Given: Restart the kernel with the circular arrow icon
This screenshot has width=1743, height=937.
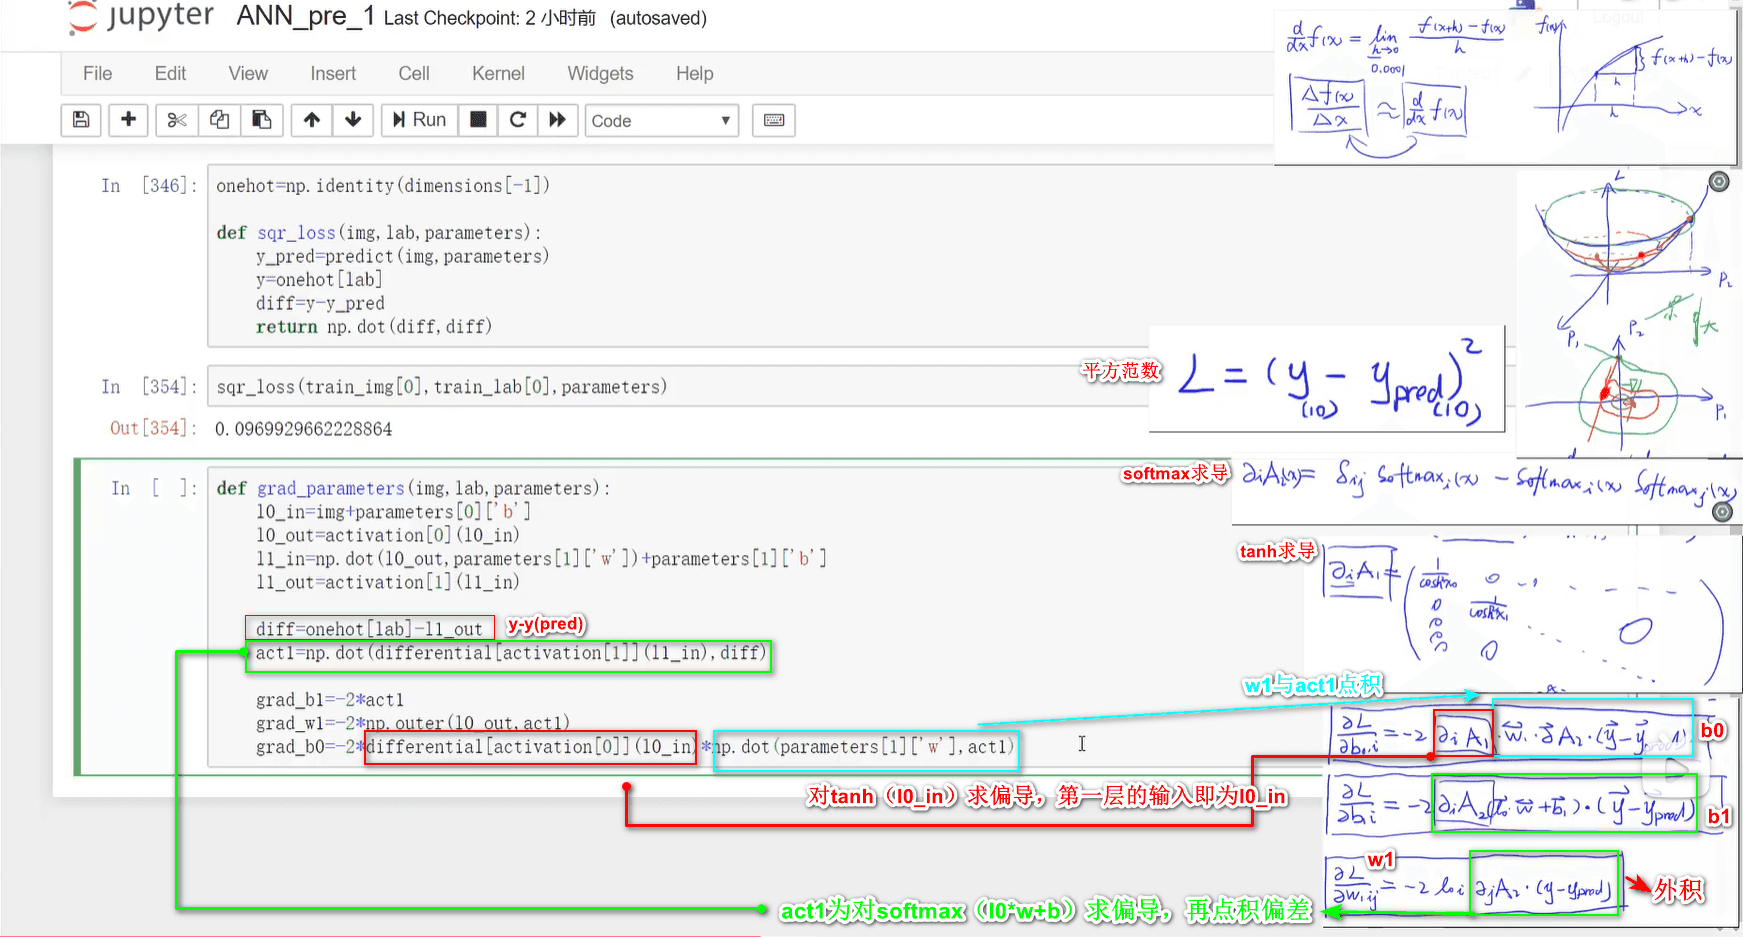Looking at the screenshot, I should [x=518, y=120].
